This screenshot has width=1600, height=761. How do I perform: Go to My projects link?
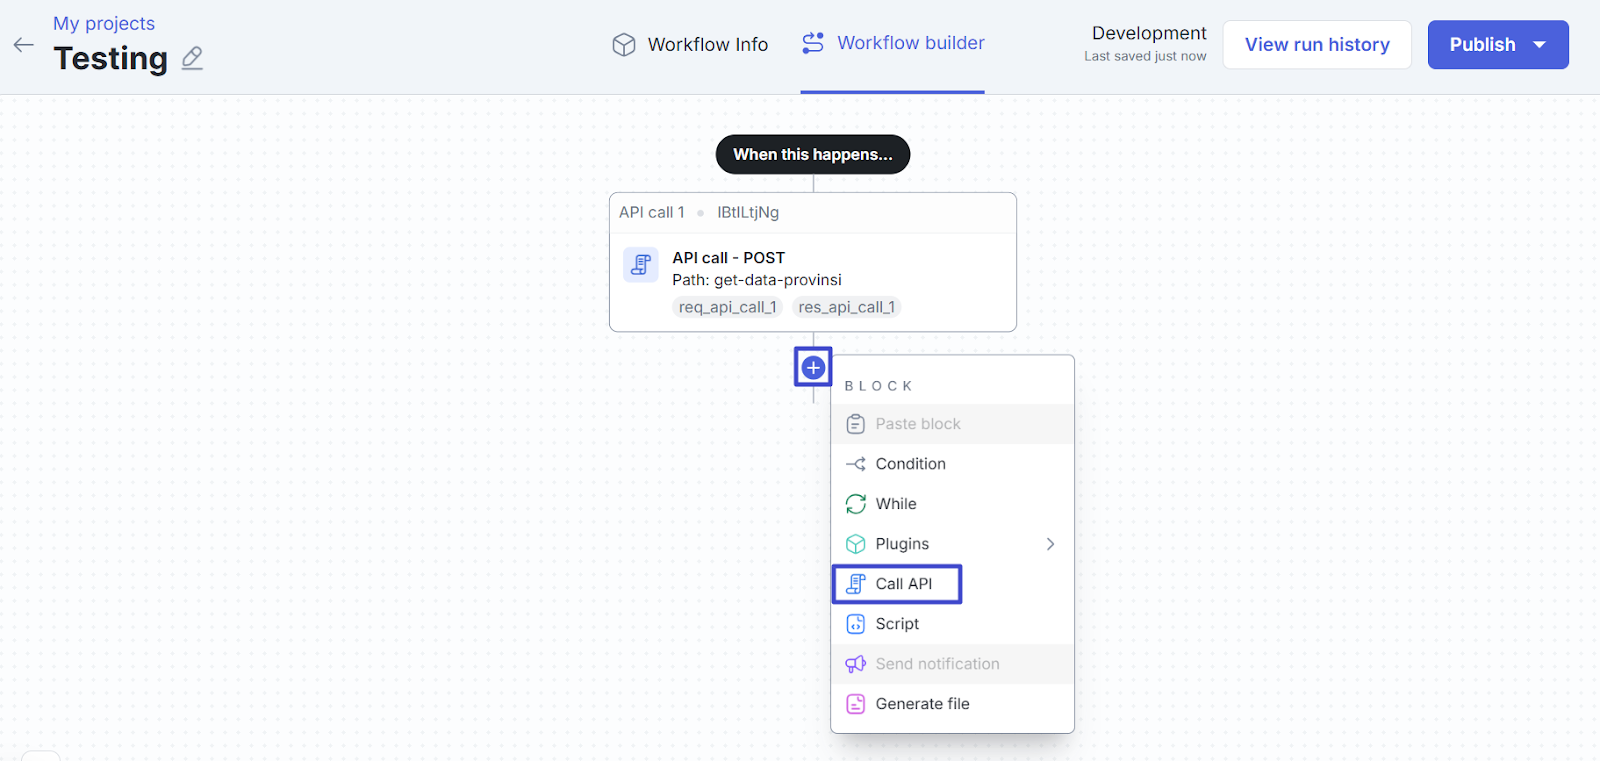(x=104, y=23)
